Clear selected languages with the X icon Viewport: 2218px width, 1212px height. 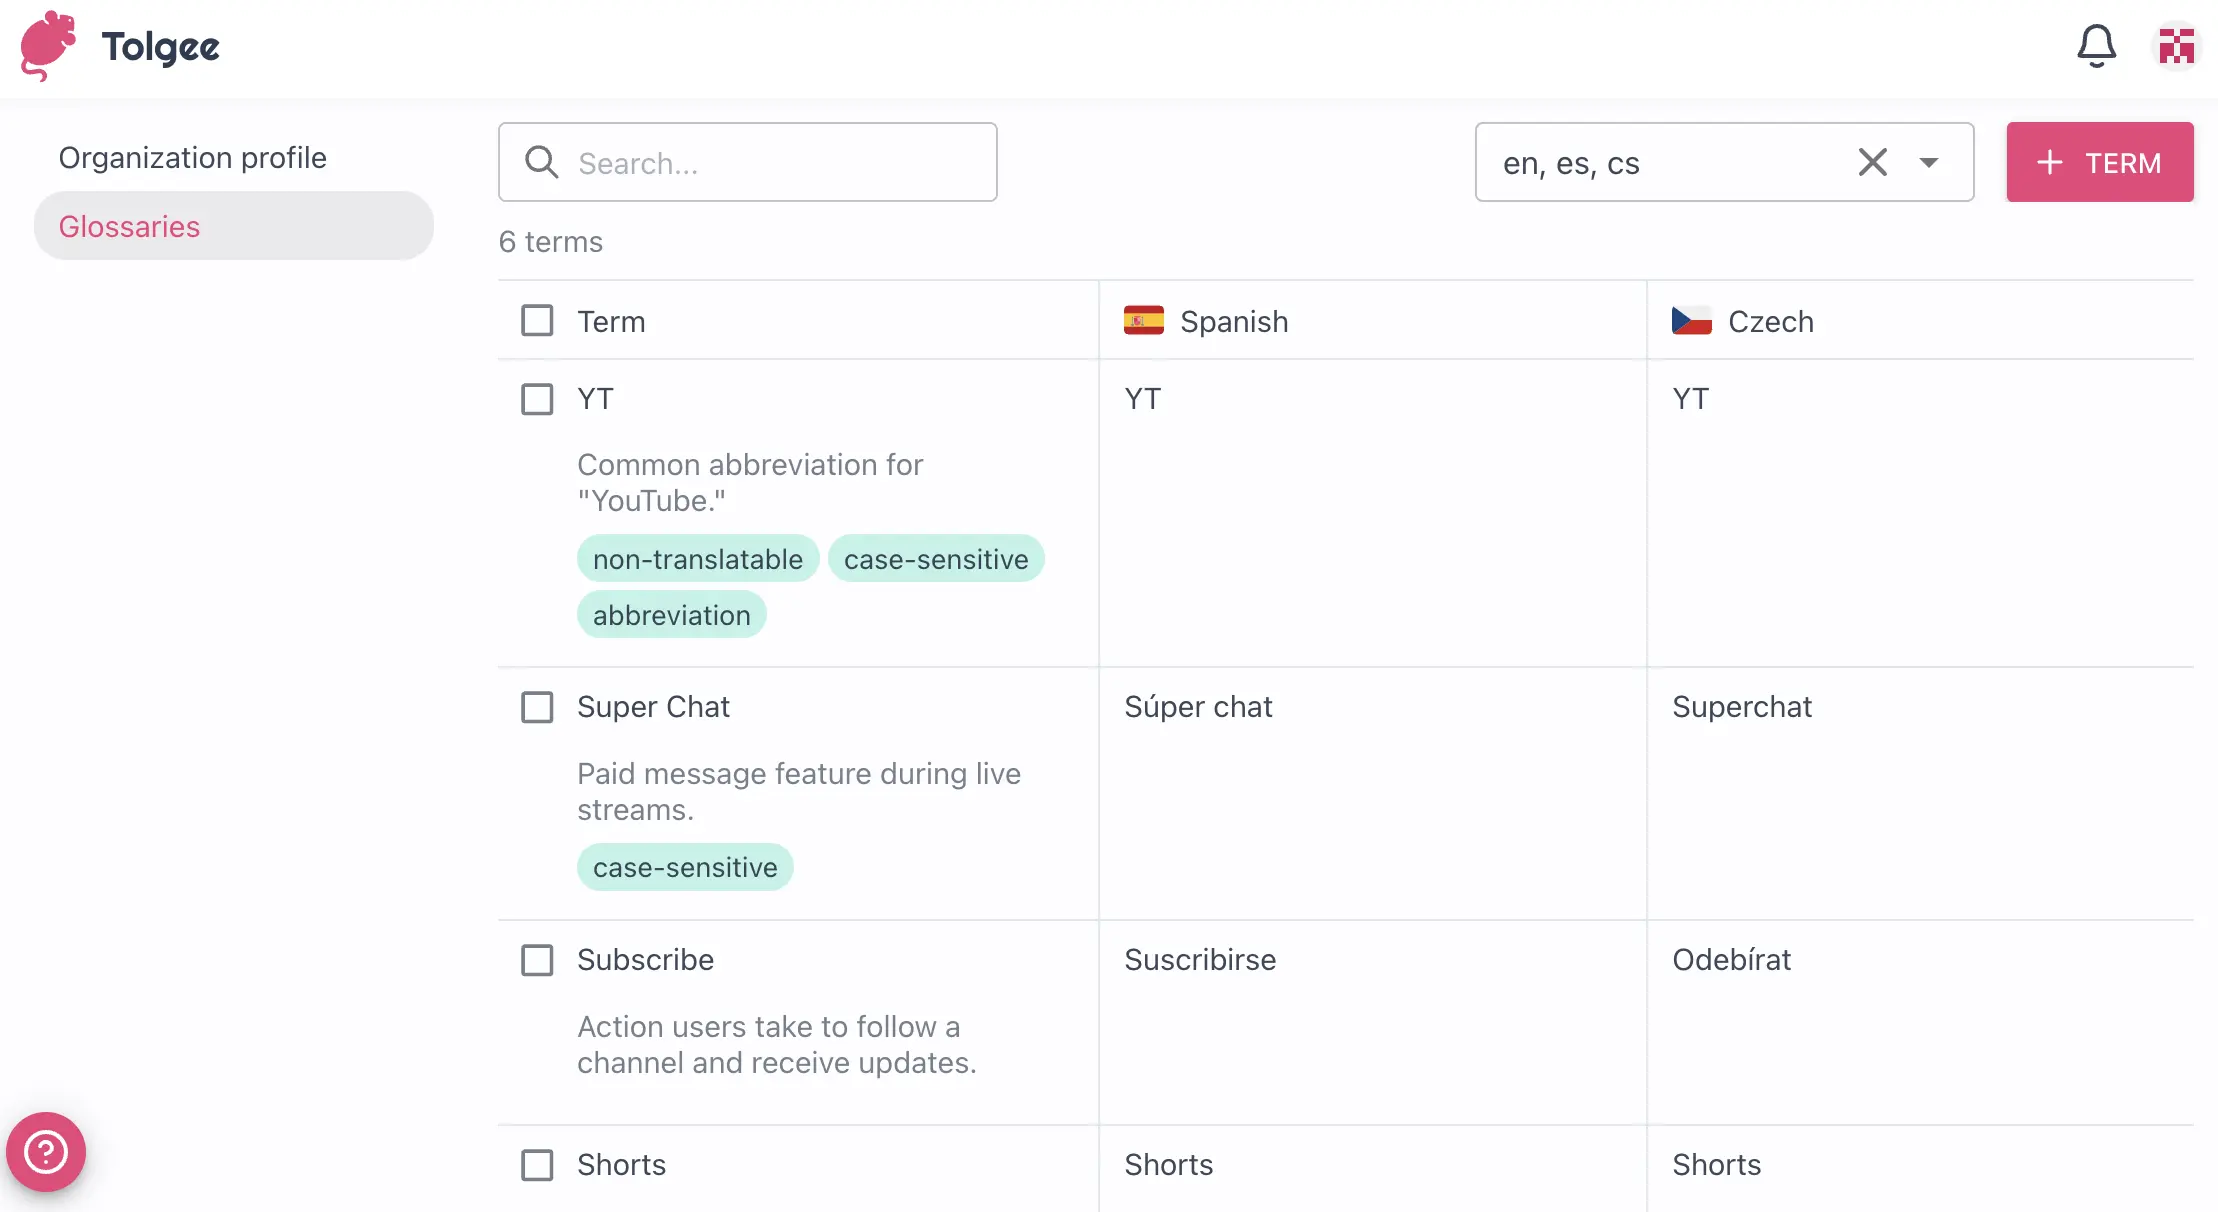(1872, 162)
